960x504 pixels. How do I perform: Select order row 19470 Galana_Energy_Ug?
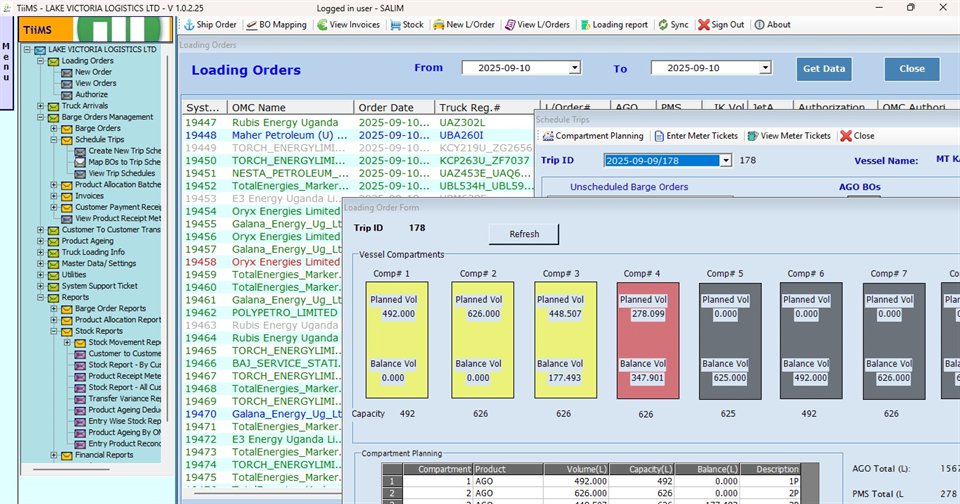(x=262, y=414)
